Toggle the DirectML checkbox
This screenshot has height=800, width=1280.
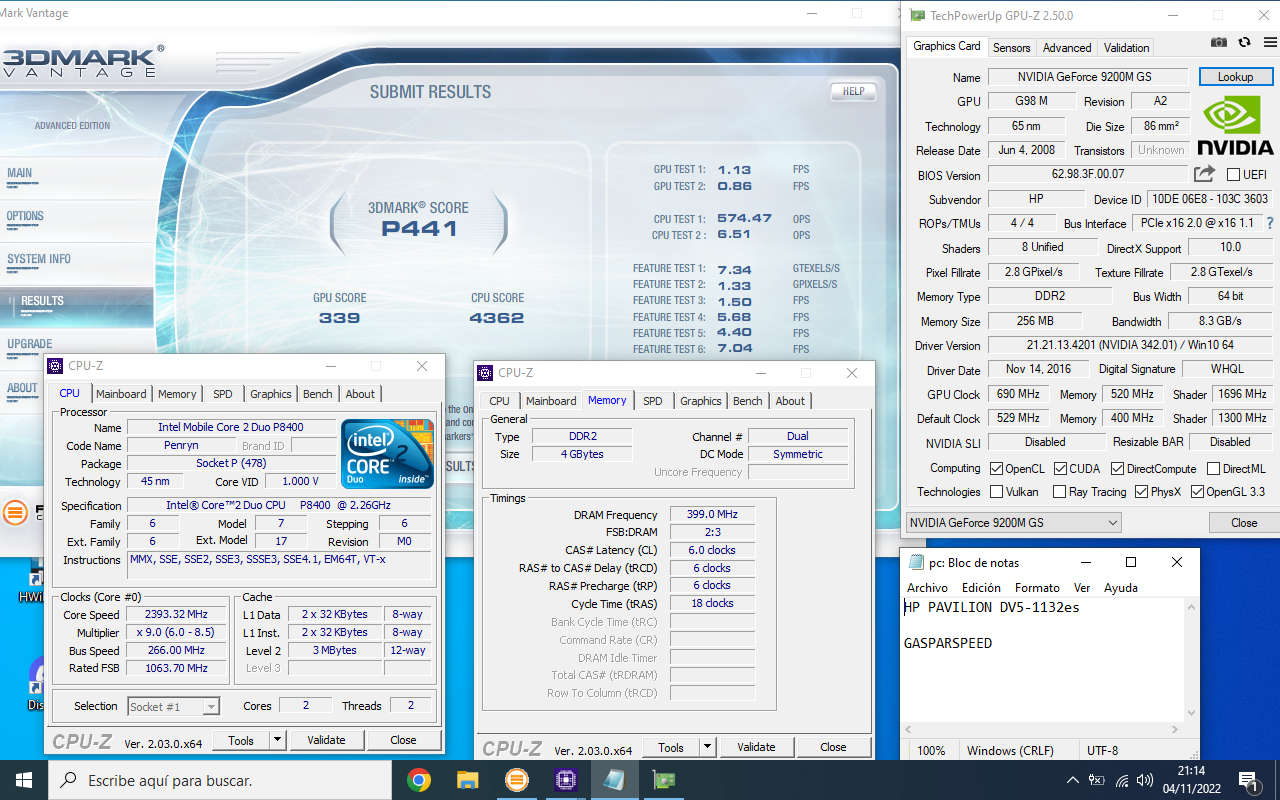click(1213, 468)
